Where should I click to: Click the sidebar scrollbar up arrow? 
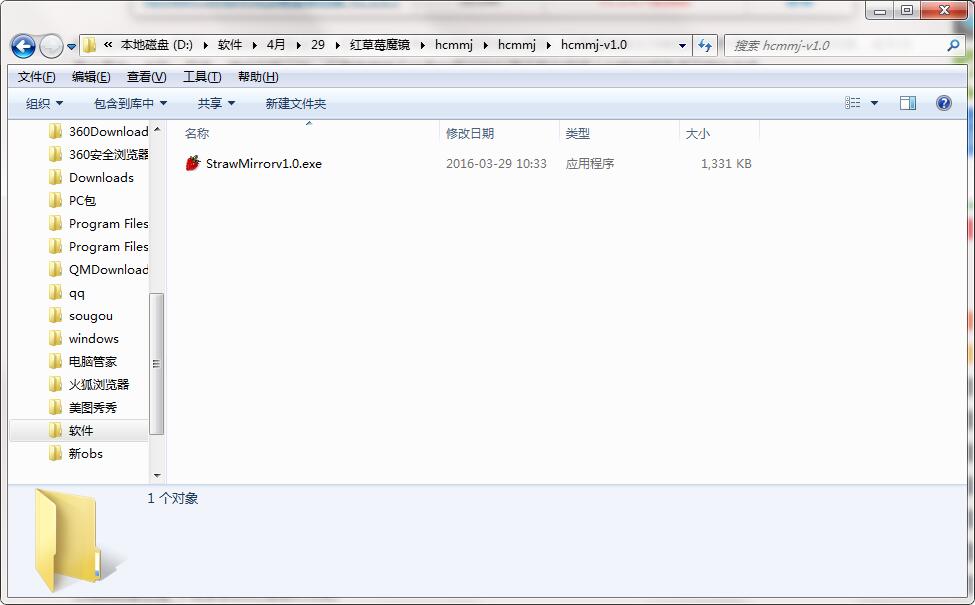[x=157, y=129]
